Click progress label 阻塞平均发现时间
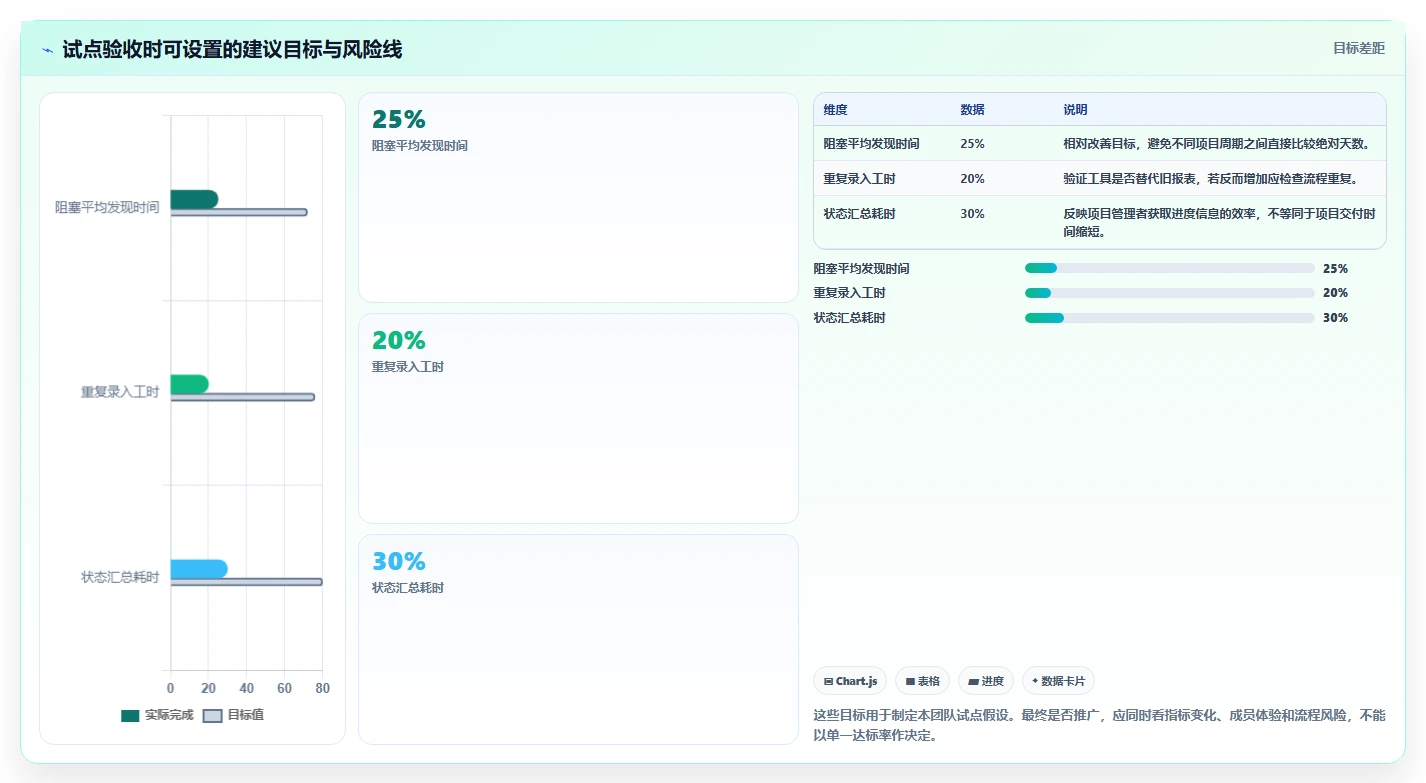 tap(862, 269)
